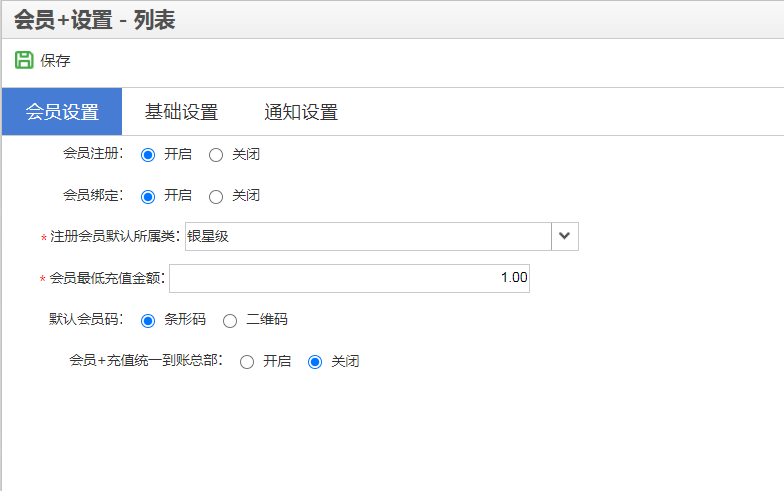
Task: Expand the 注册会员默认所属类 dropdown arrow
Action: coord(564,236)
